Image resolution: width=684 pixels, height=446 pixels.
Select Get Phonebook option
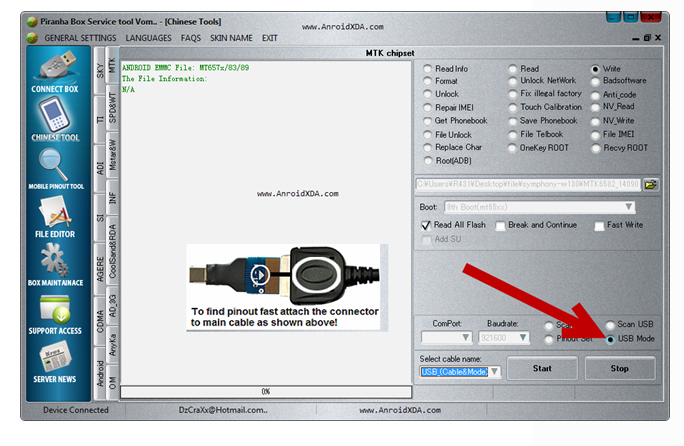428,121
